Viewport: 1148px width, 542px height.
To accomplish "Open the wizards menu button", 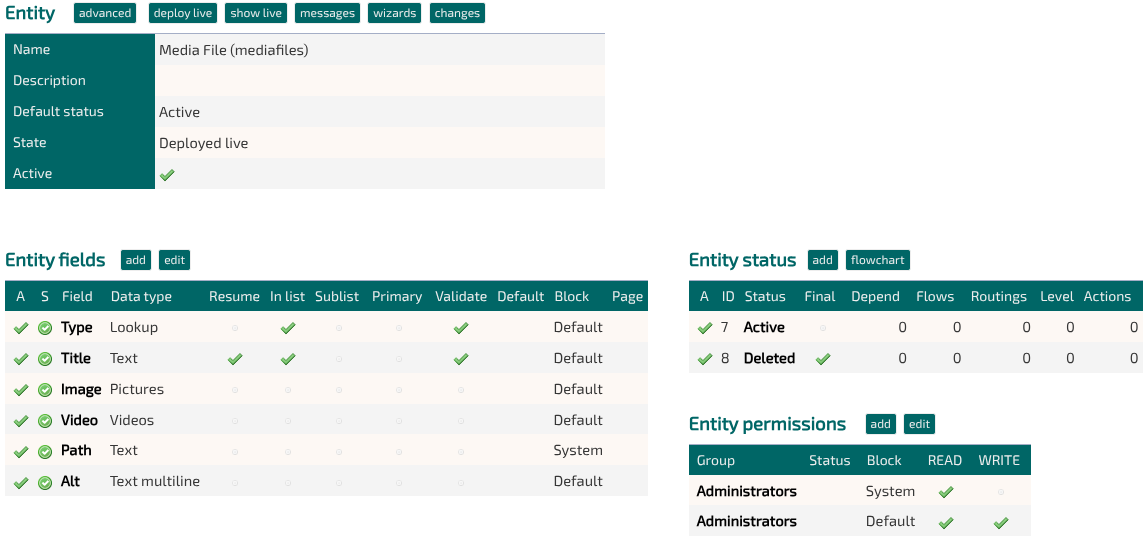I will (x=395, y=13).
